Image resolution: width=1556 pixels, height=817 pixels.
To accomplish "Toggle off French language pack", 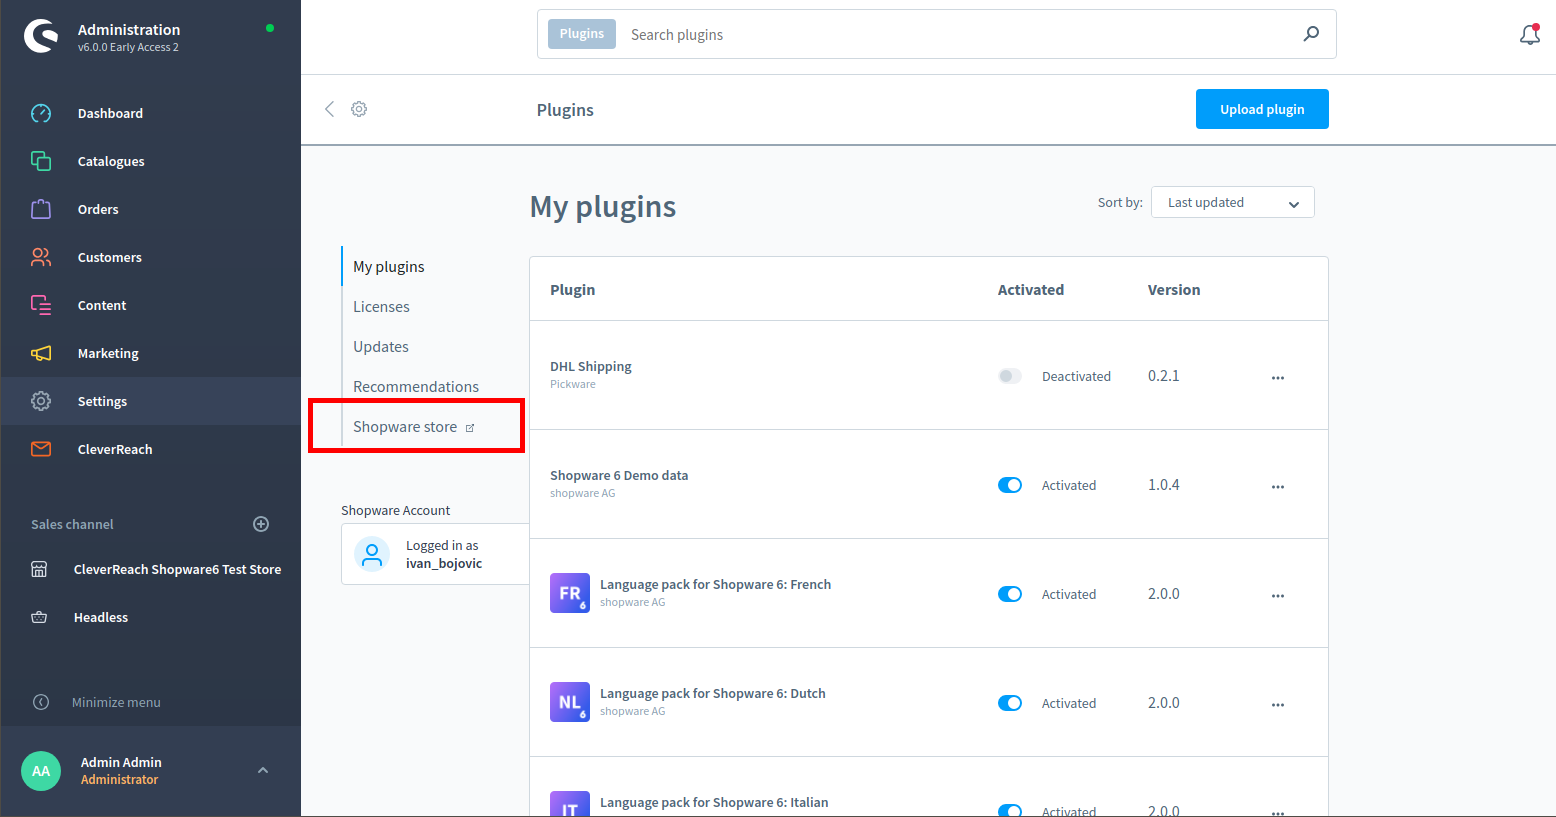I will (x=1010, y=594).
